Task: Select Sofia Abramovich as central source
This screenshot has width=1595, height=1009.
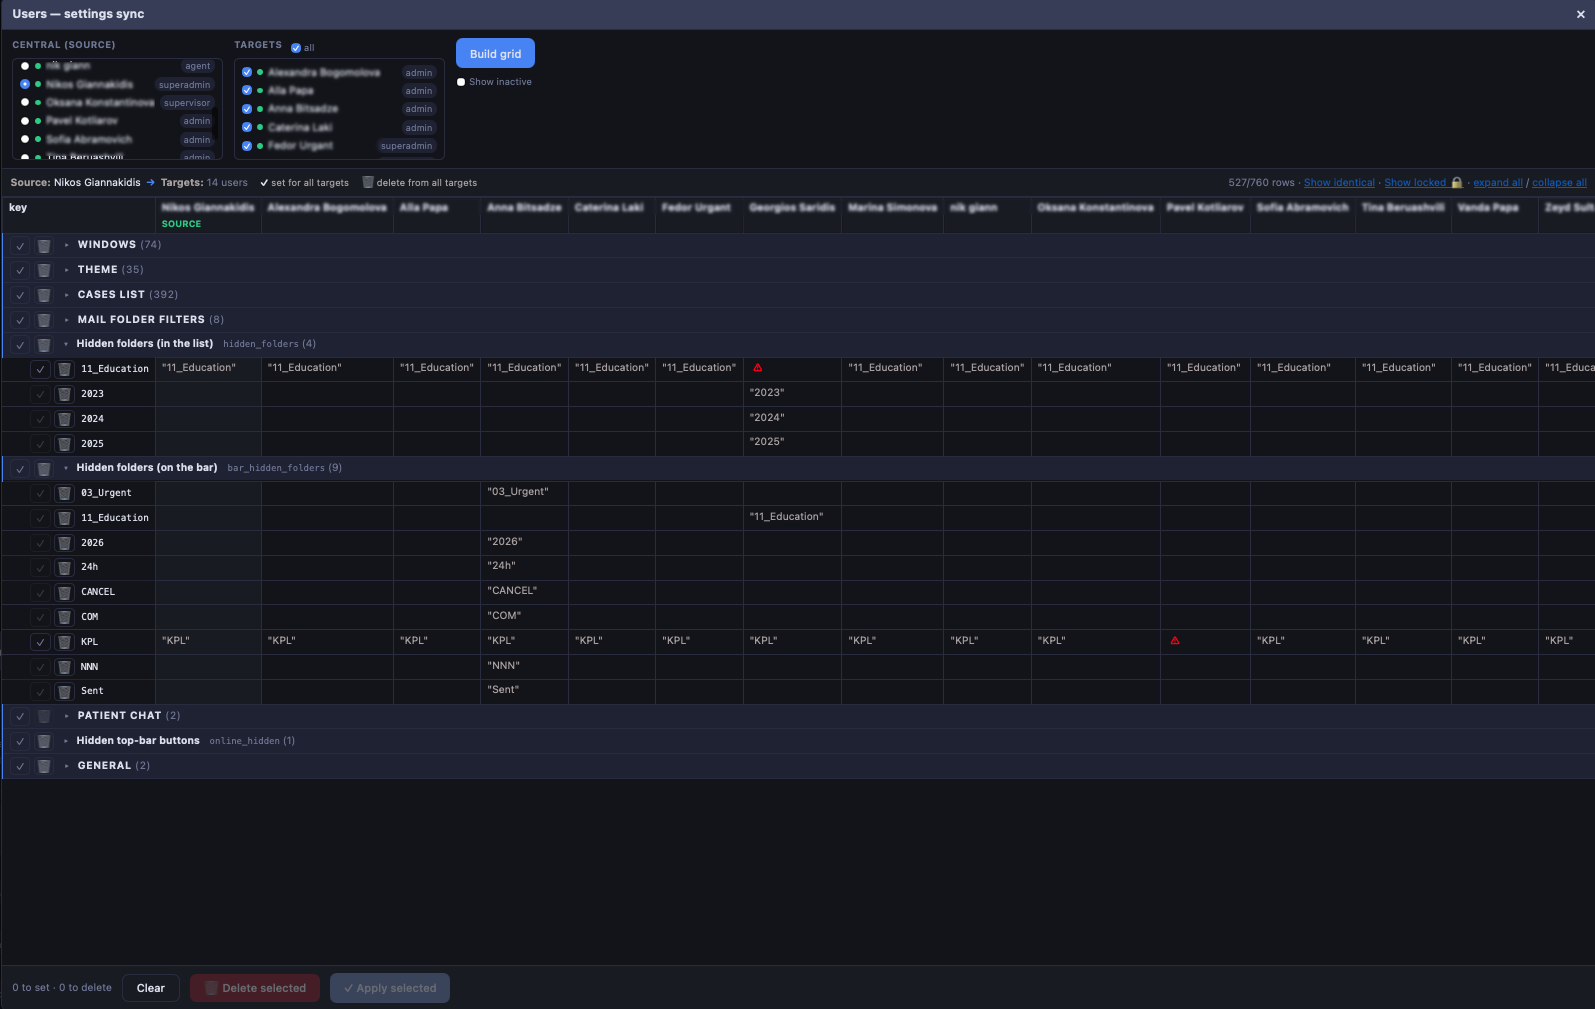Action: pyautogui.click(x=25, y=139)
